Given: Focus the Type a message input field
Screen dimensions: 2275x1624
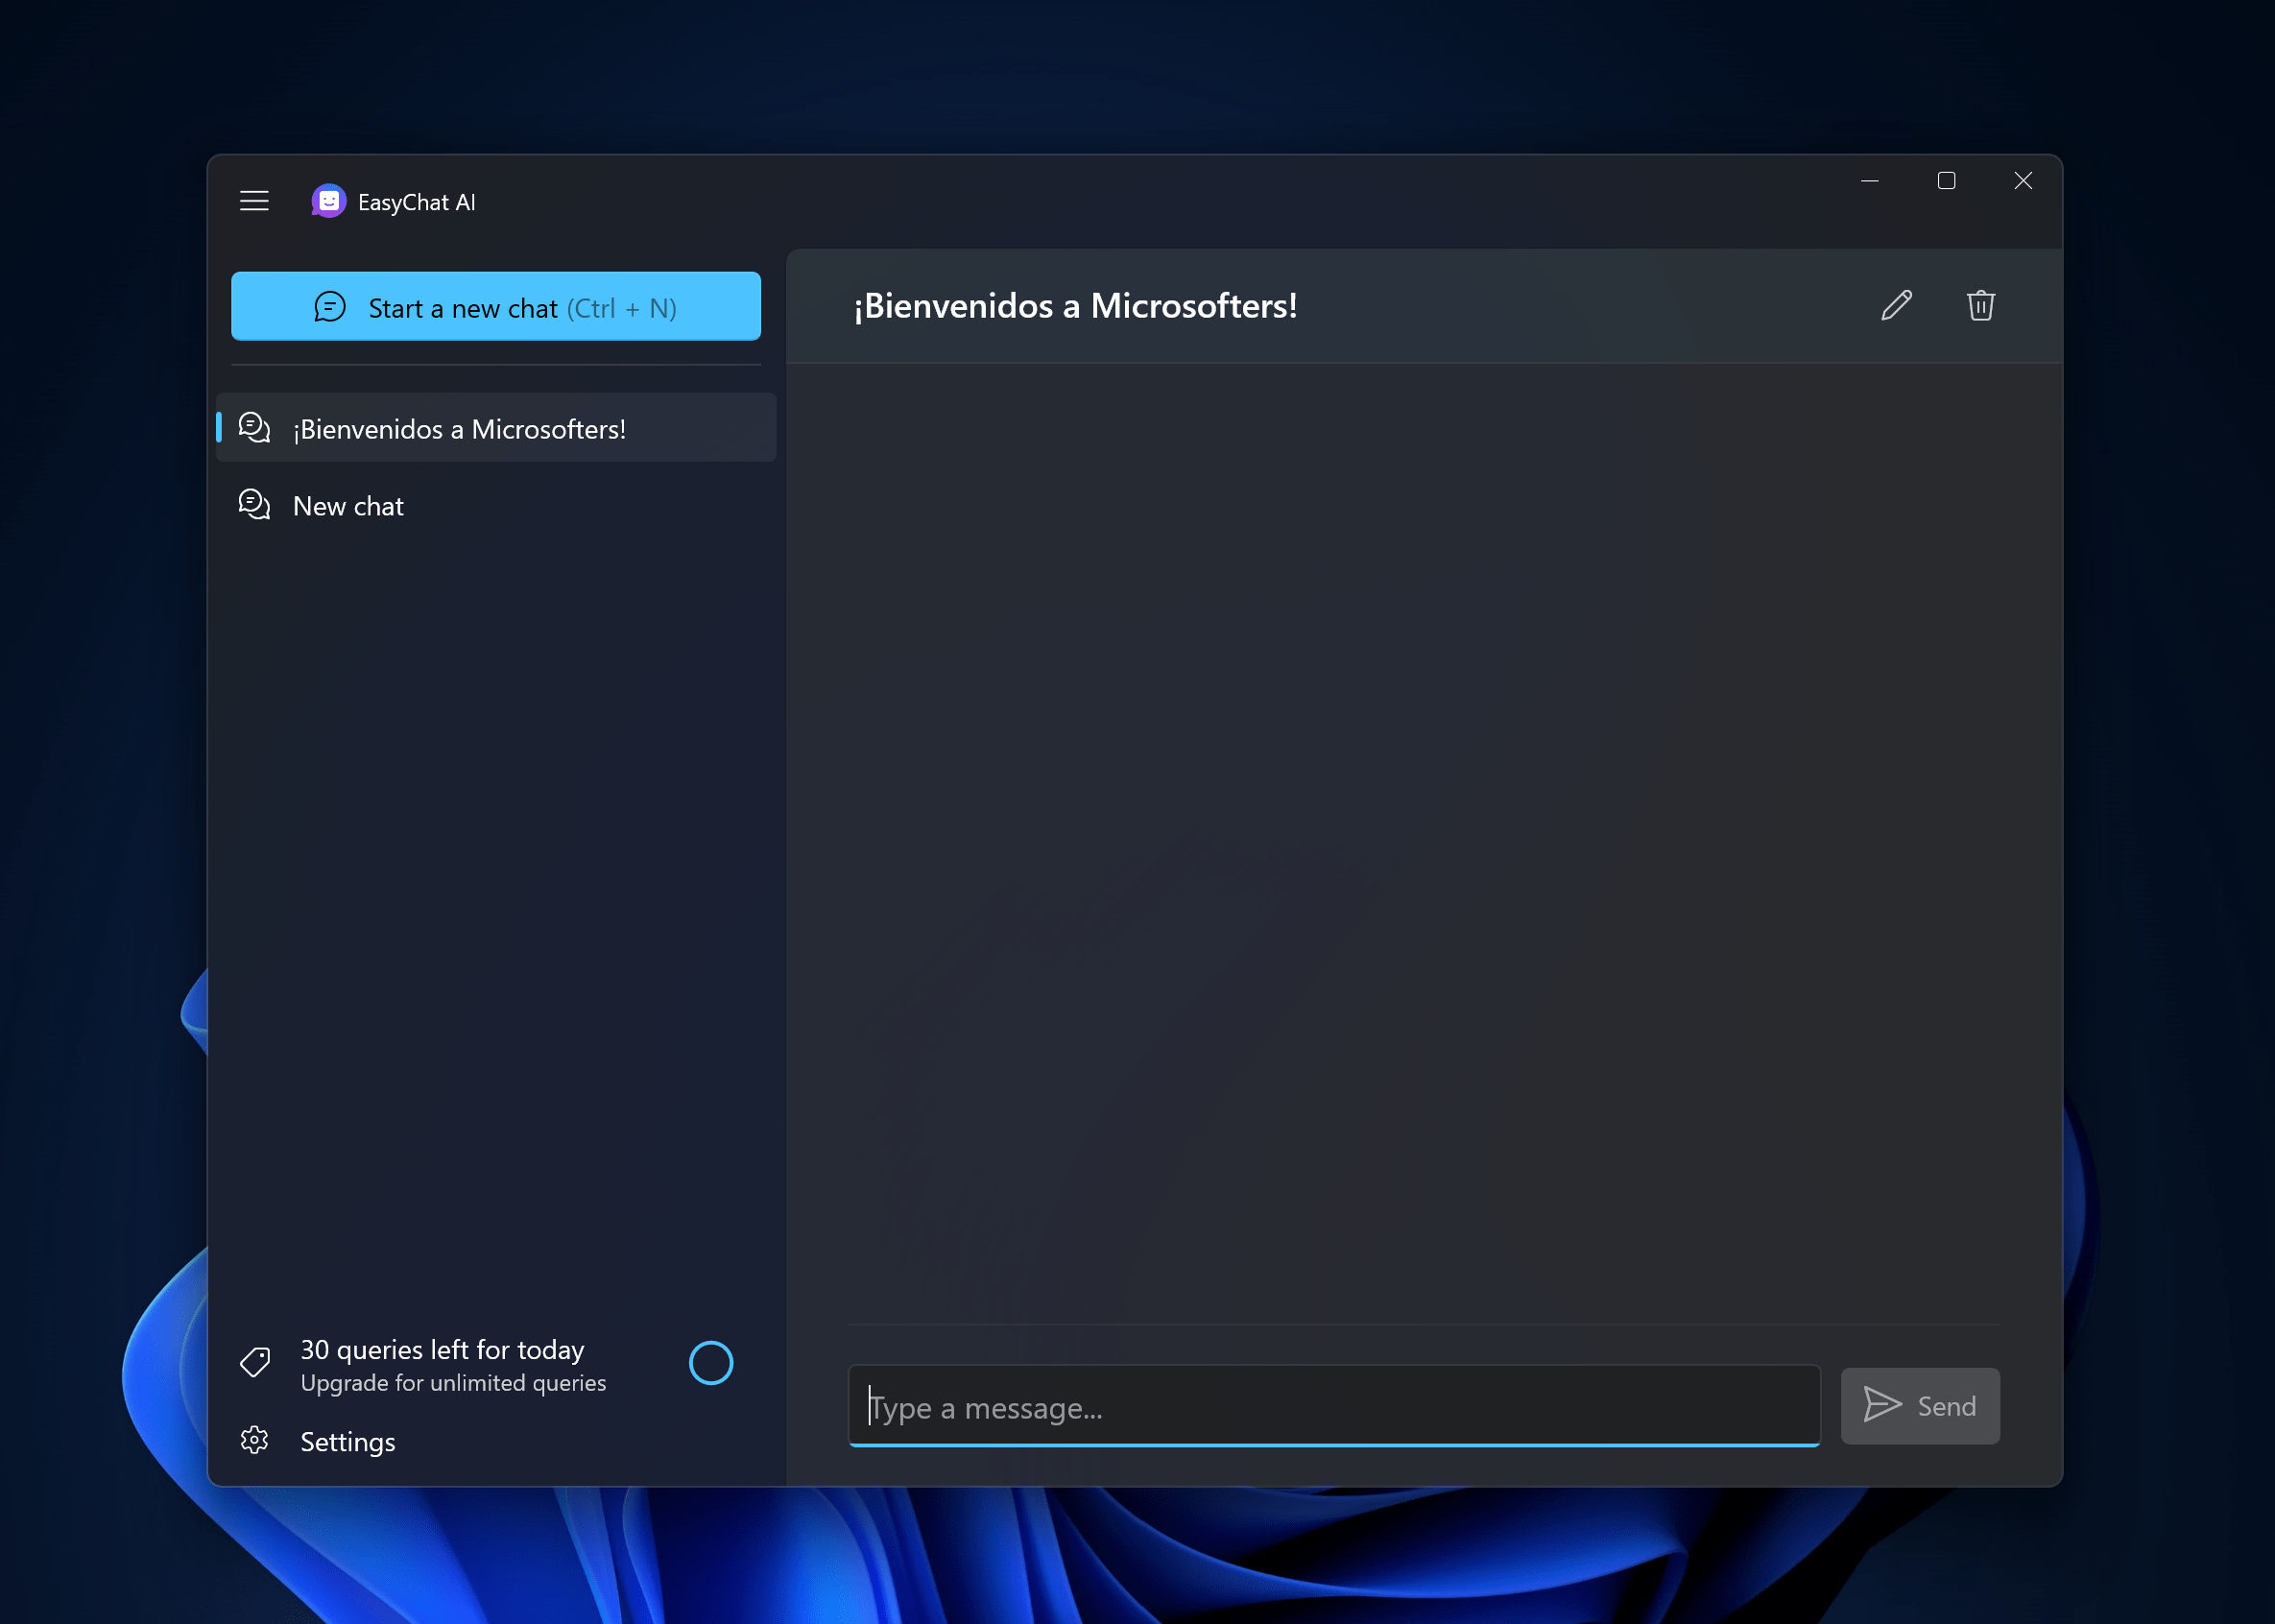Looking at the screenshot, I should pos(1334,1406).
